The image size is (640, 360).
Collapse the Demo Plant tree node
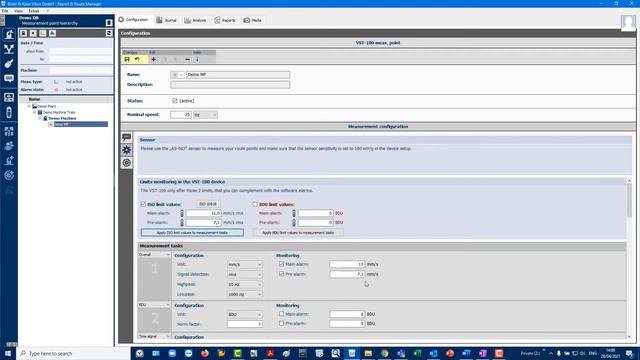pos(29,106)
